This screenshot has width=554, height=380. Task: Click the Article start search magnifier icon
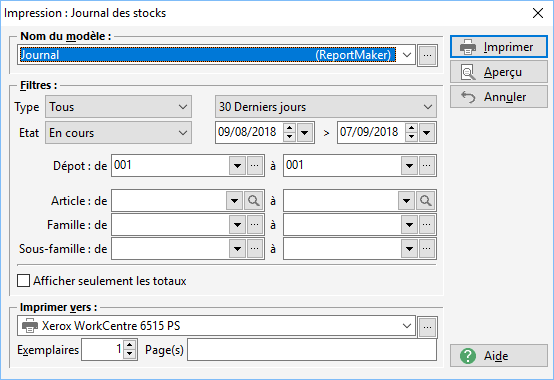pyautogui.click(x=254, y=201)
